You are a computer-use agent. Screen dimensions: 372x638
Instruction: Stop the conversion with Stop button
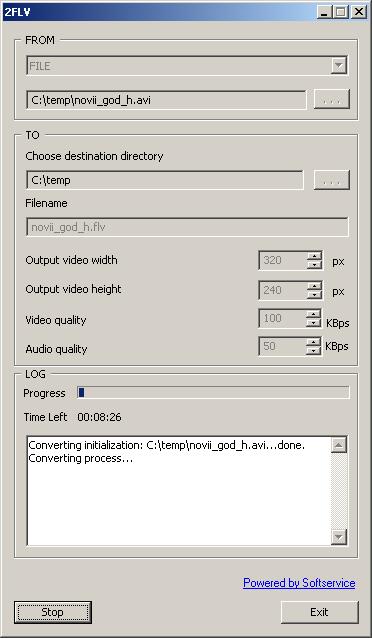click(x=53, y=612)
